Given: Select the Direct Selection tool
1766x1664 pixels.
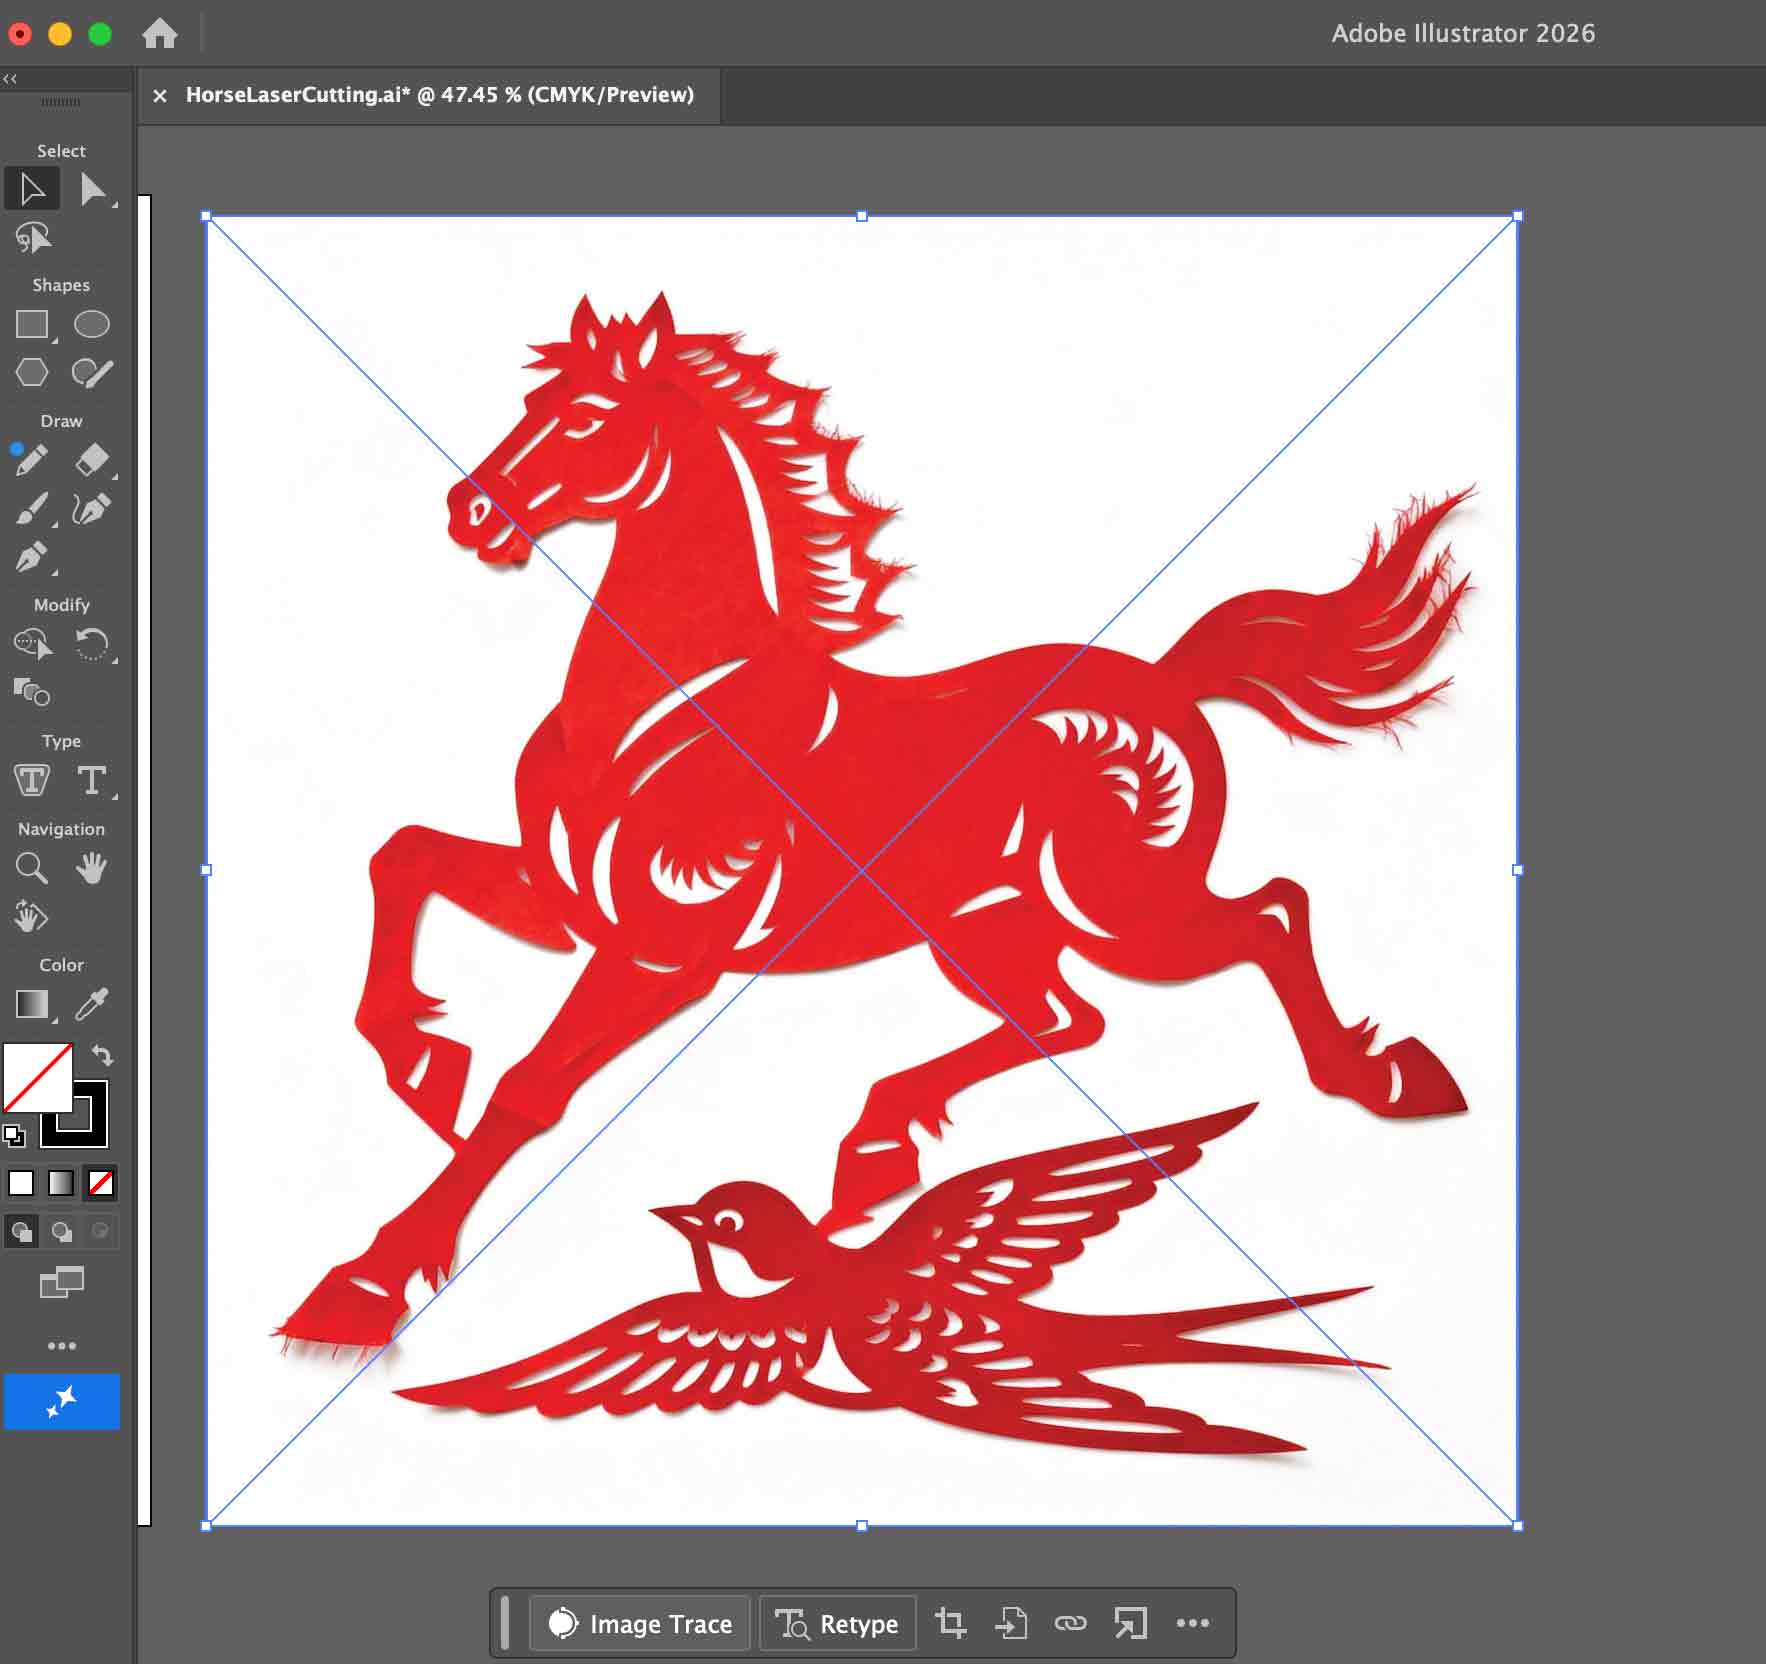Looking at the screenshot, I should click(95, 188).
